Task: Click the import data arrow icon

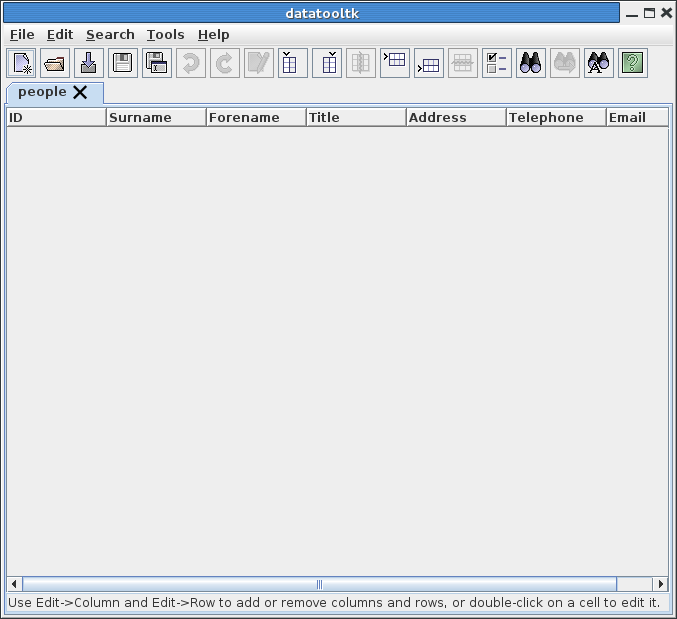Action: point(89,63)
